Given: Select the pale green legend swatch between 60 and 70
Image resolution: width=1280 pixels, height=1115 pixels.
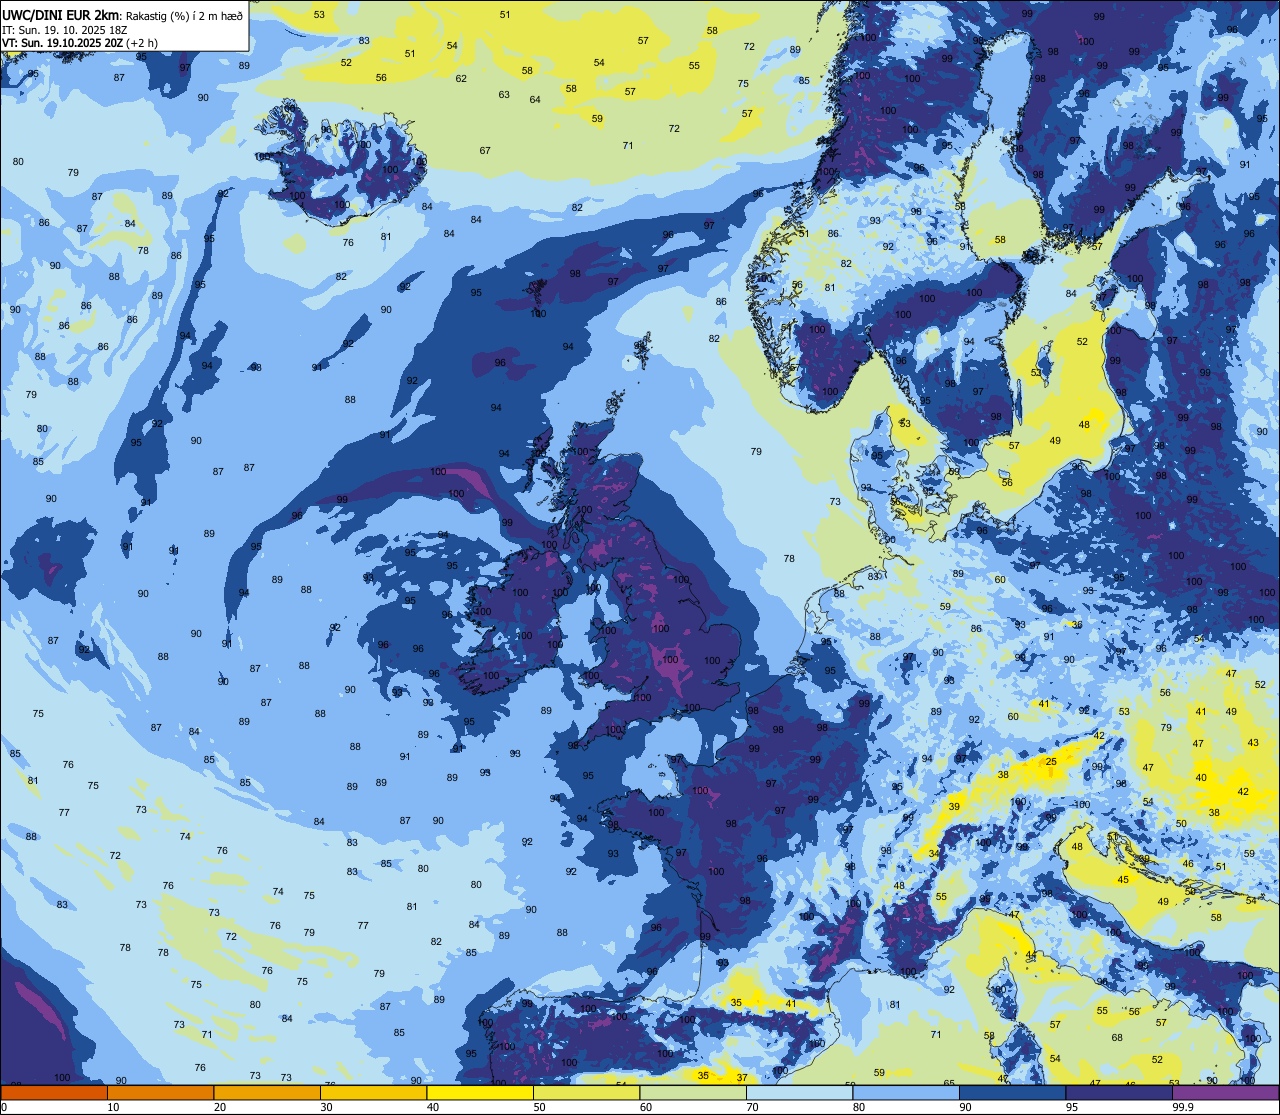Looking at the screenshot, I should (693, 1092).
